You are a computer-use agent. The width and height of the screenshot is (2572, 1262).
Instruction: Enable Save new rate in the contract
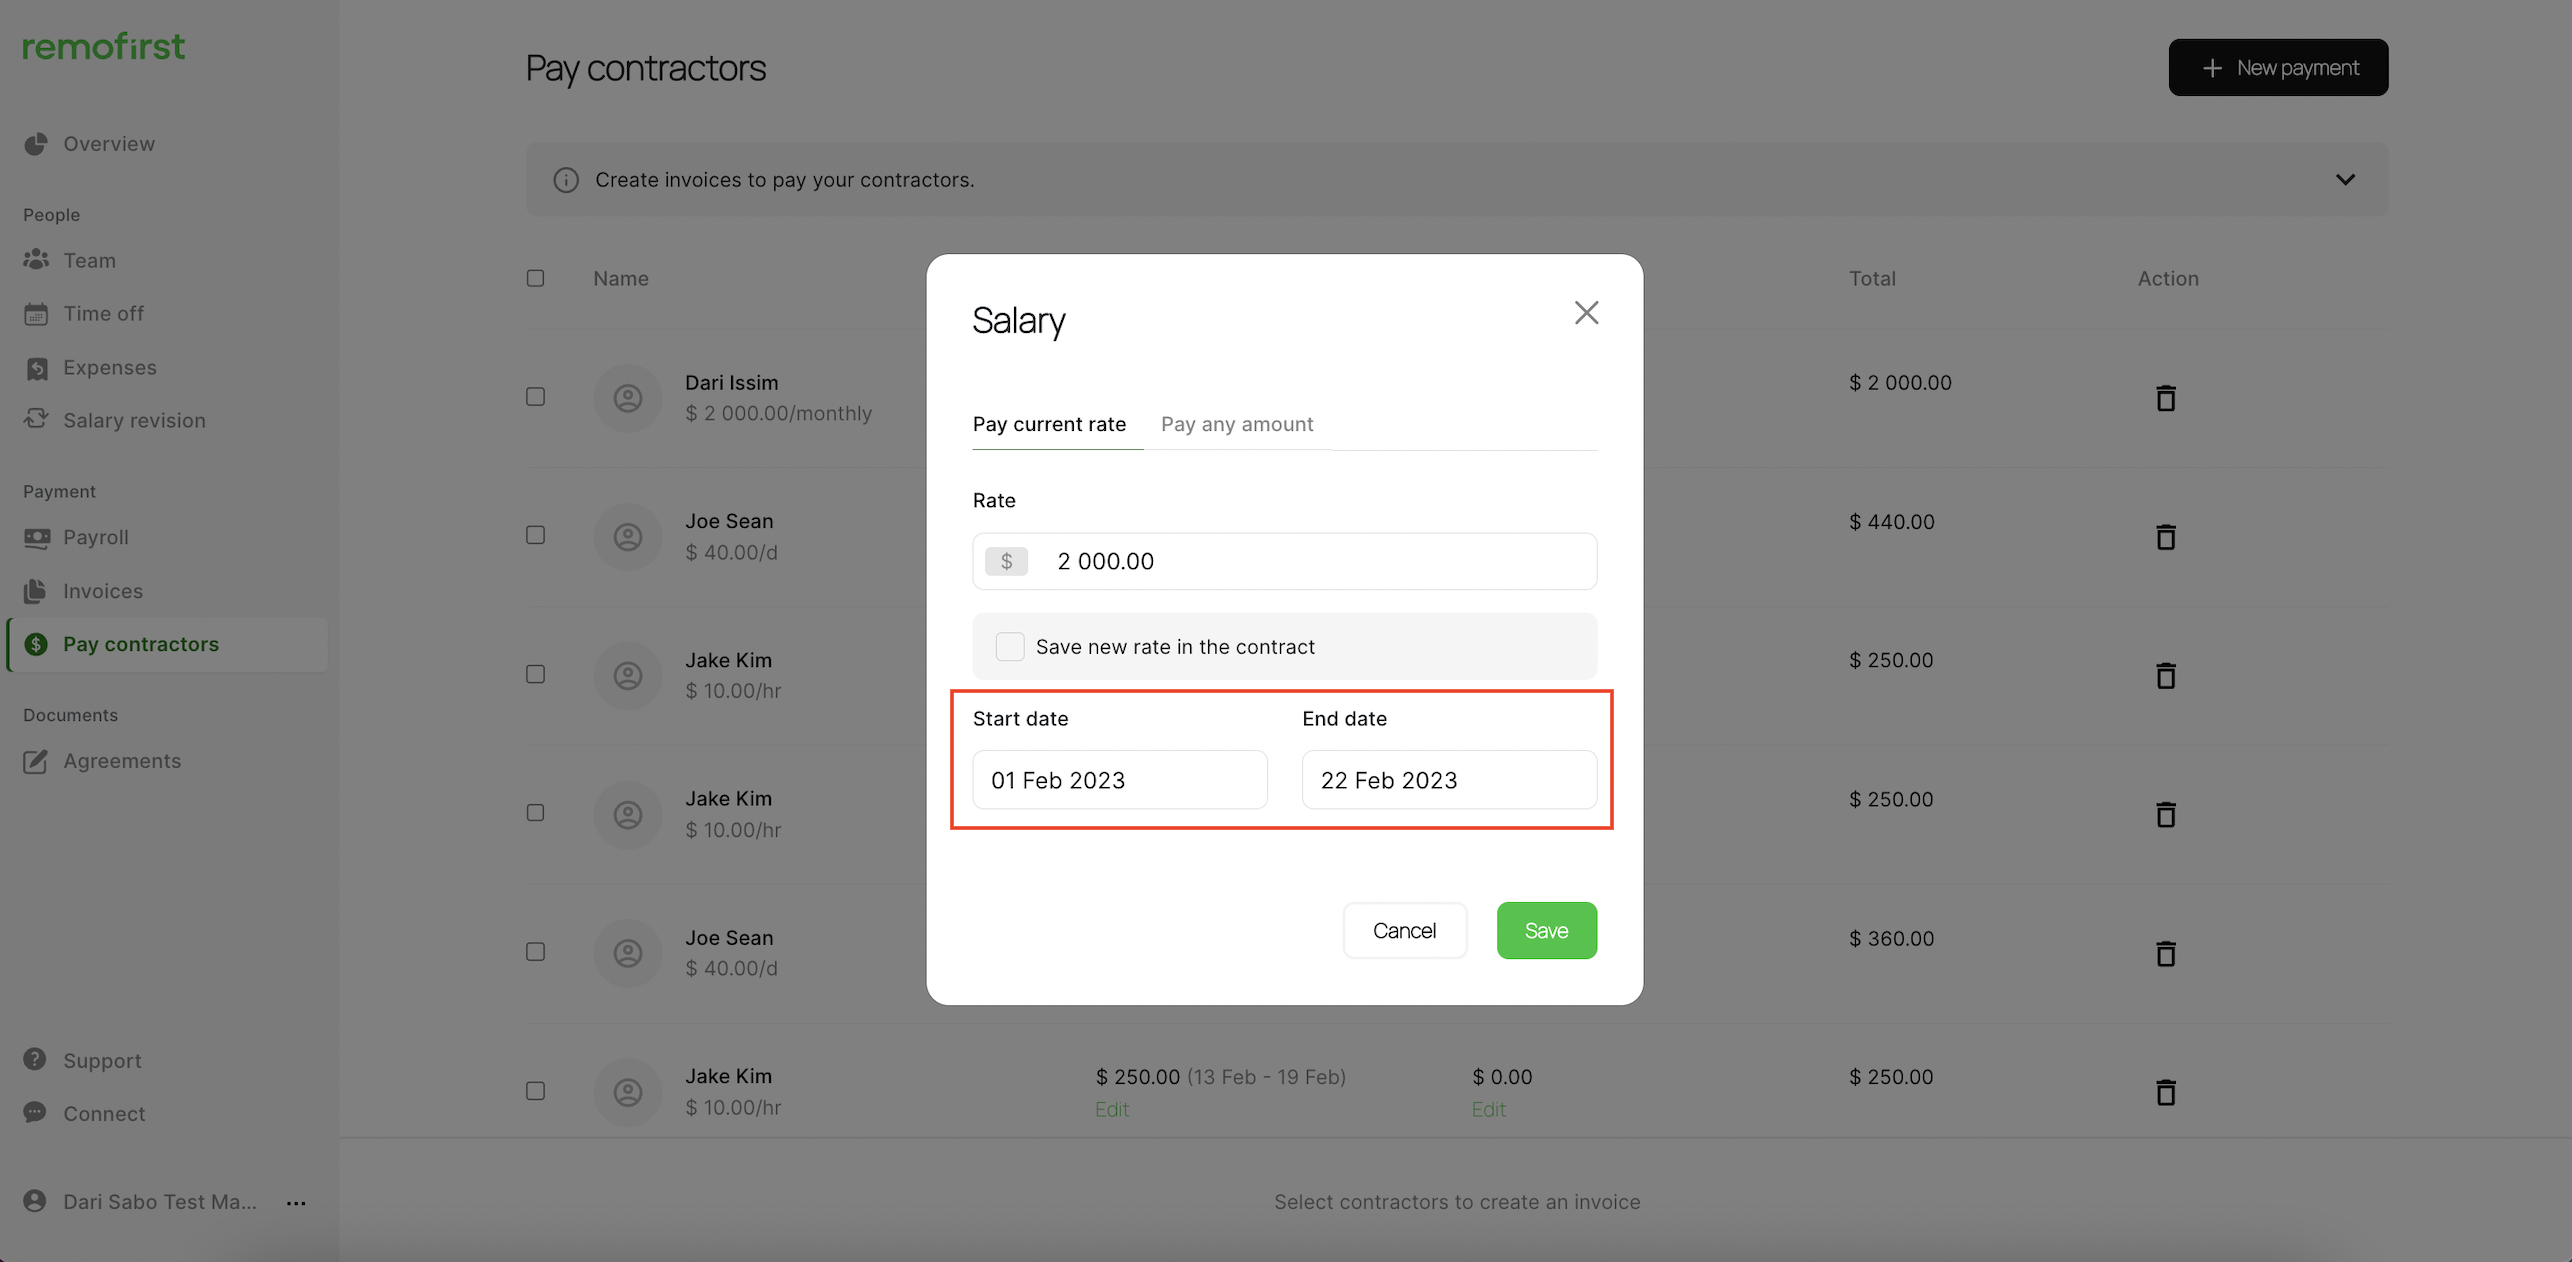[1010, 646]
